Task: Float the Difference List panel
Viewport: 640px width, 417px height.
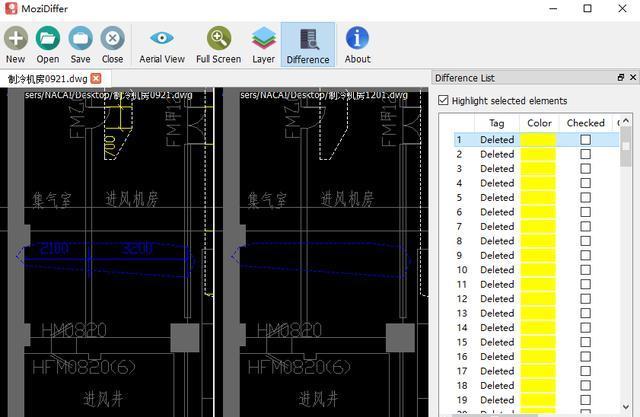Action: pos(620,78)
